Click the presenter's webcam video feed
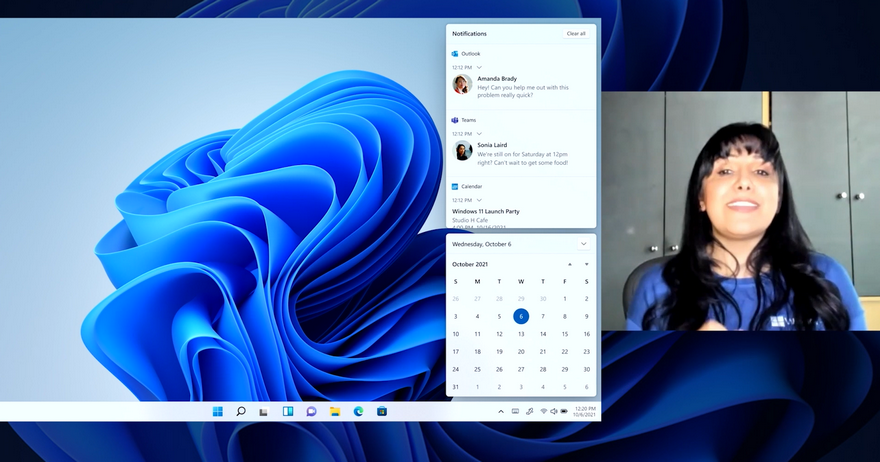This screenshot has height=462, width=880. tap(740, 211)
